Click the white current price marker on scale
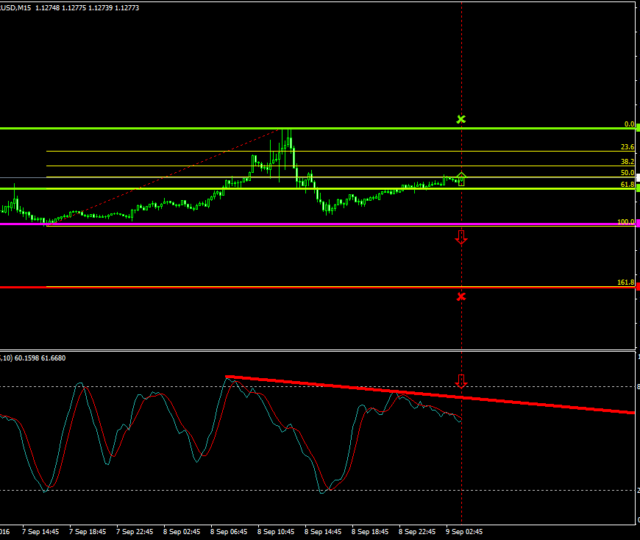This screenshot has width=640, height=540. 637,177
